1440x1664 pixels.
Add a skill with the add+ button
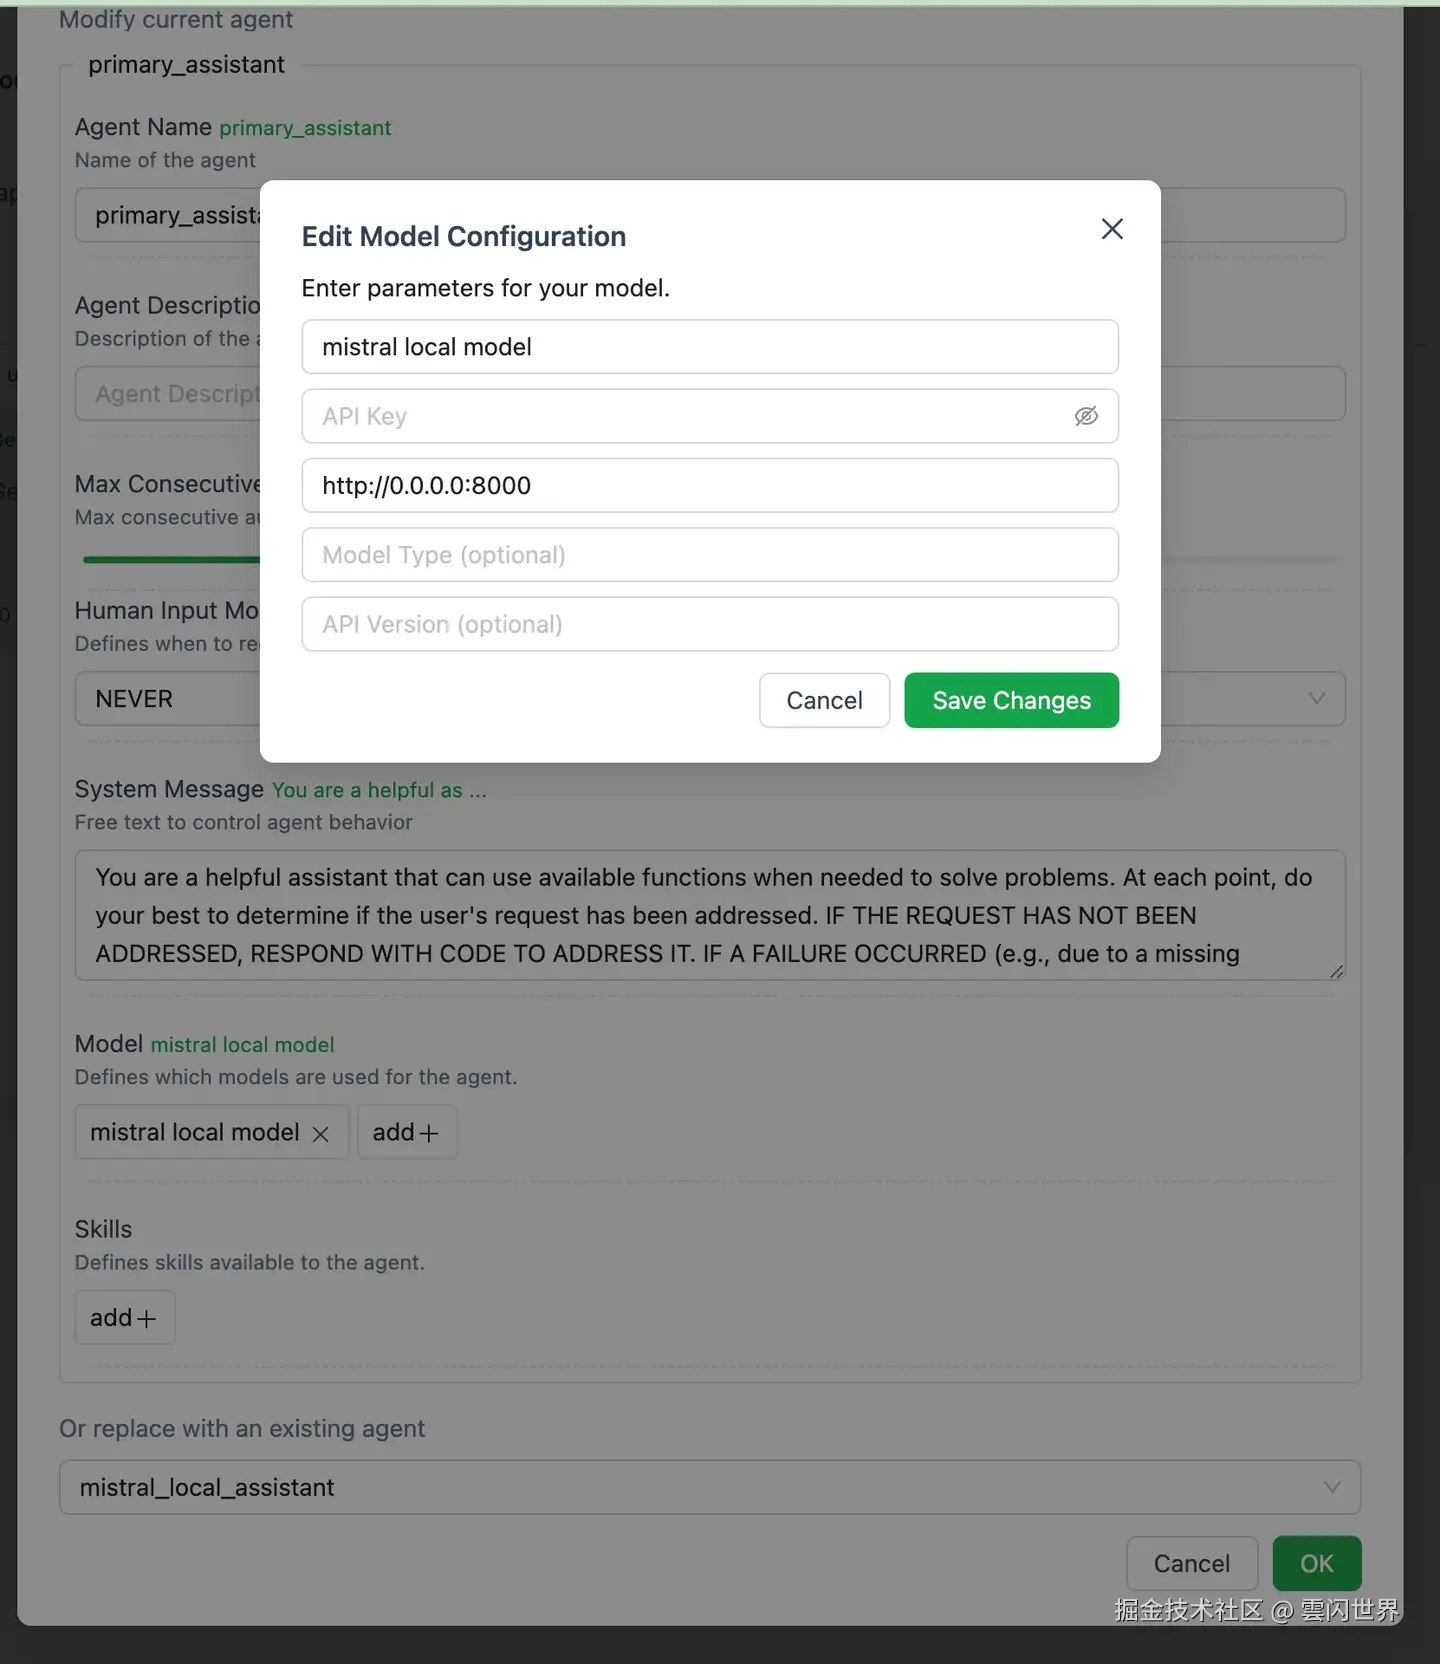(124, 1318)
